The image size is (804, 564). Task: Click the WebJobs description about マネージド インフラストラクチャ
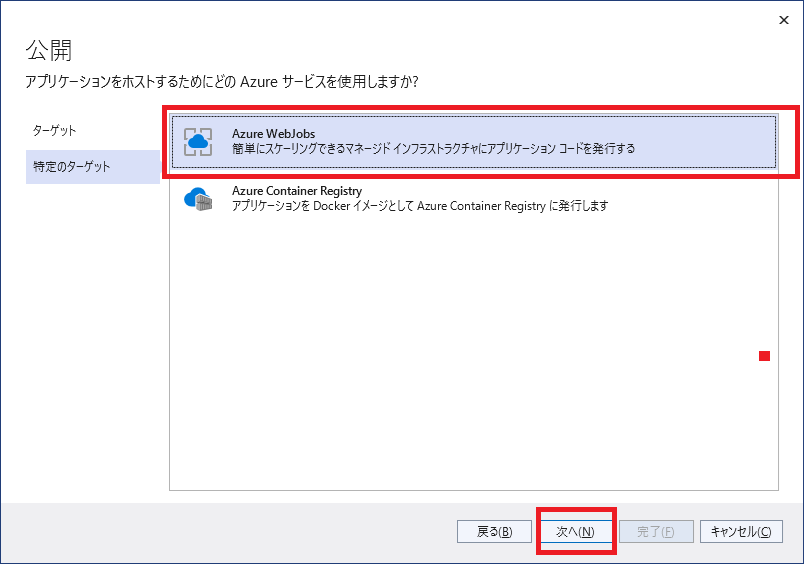point(433,149)
